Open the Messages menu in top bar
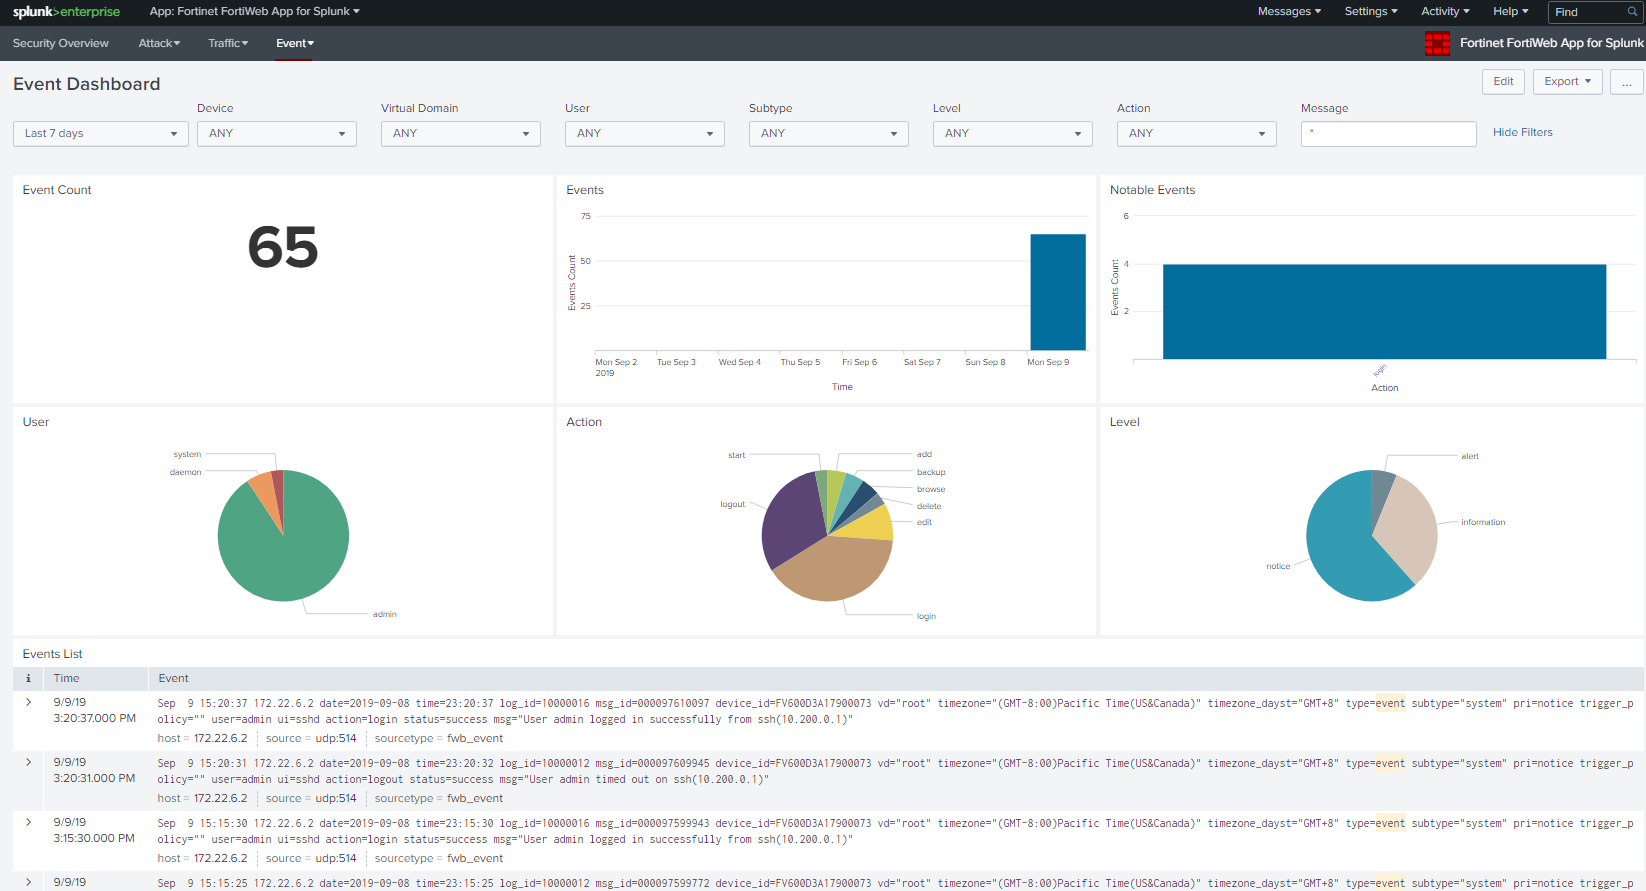Image resolution: width=1646 pixels, height=891 pixels. [x=1289, y=12]
